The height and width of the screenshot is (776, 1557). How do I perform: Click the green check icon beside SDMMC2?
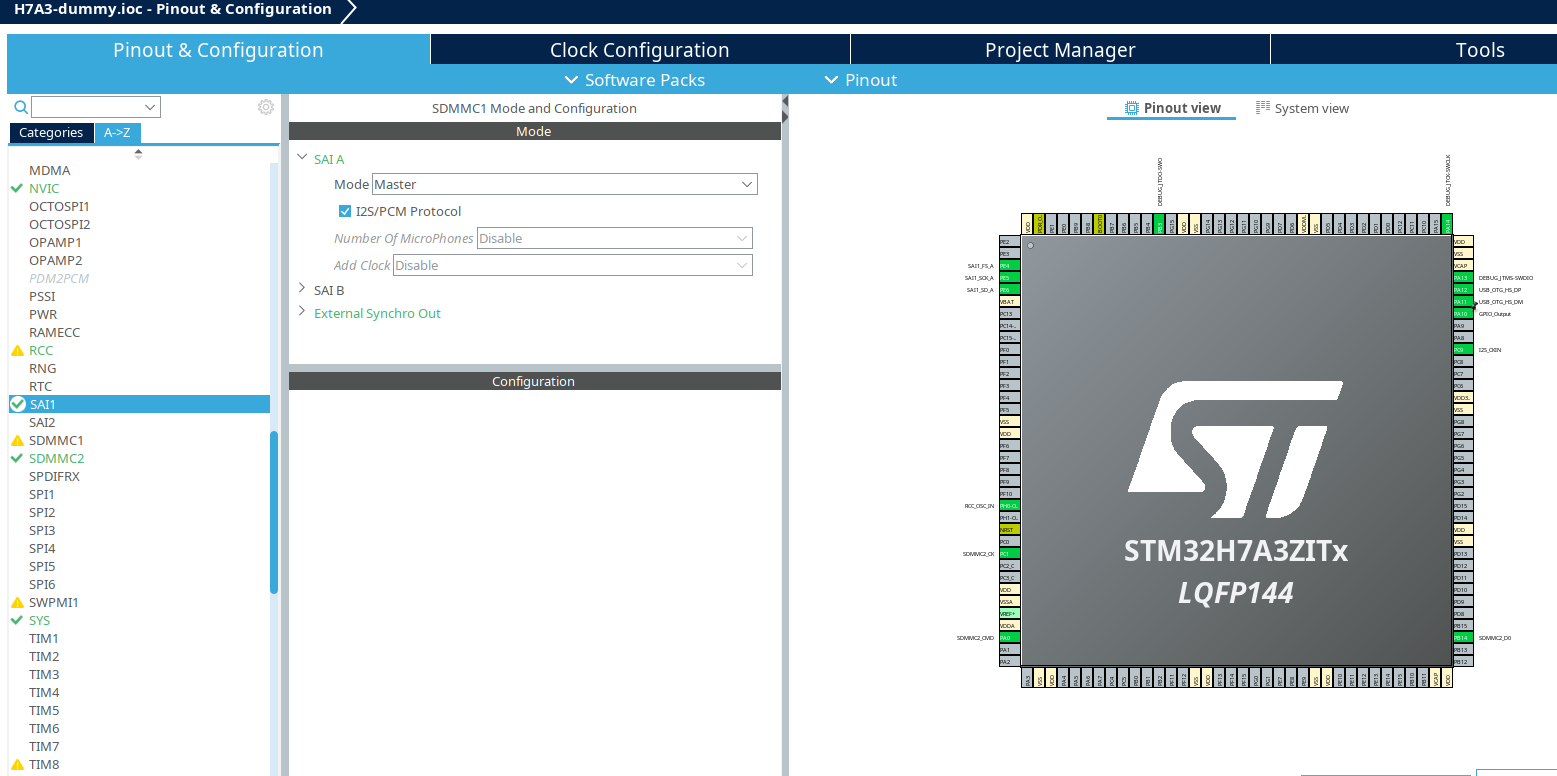click(16, 458)
